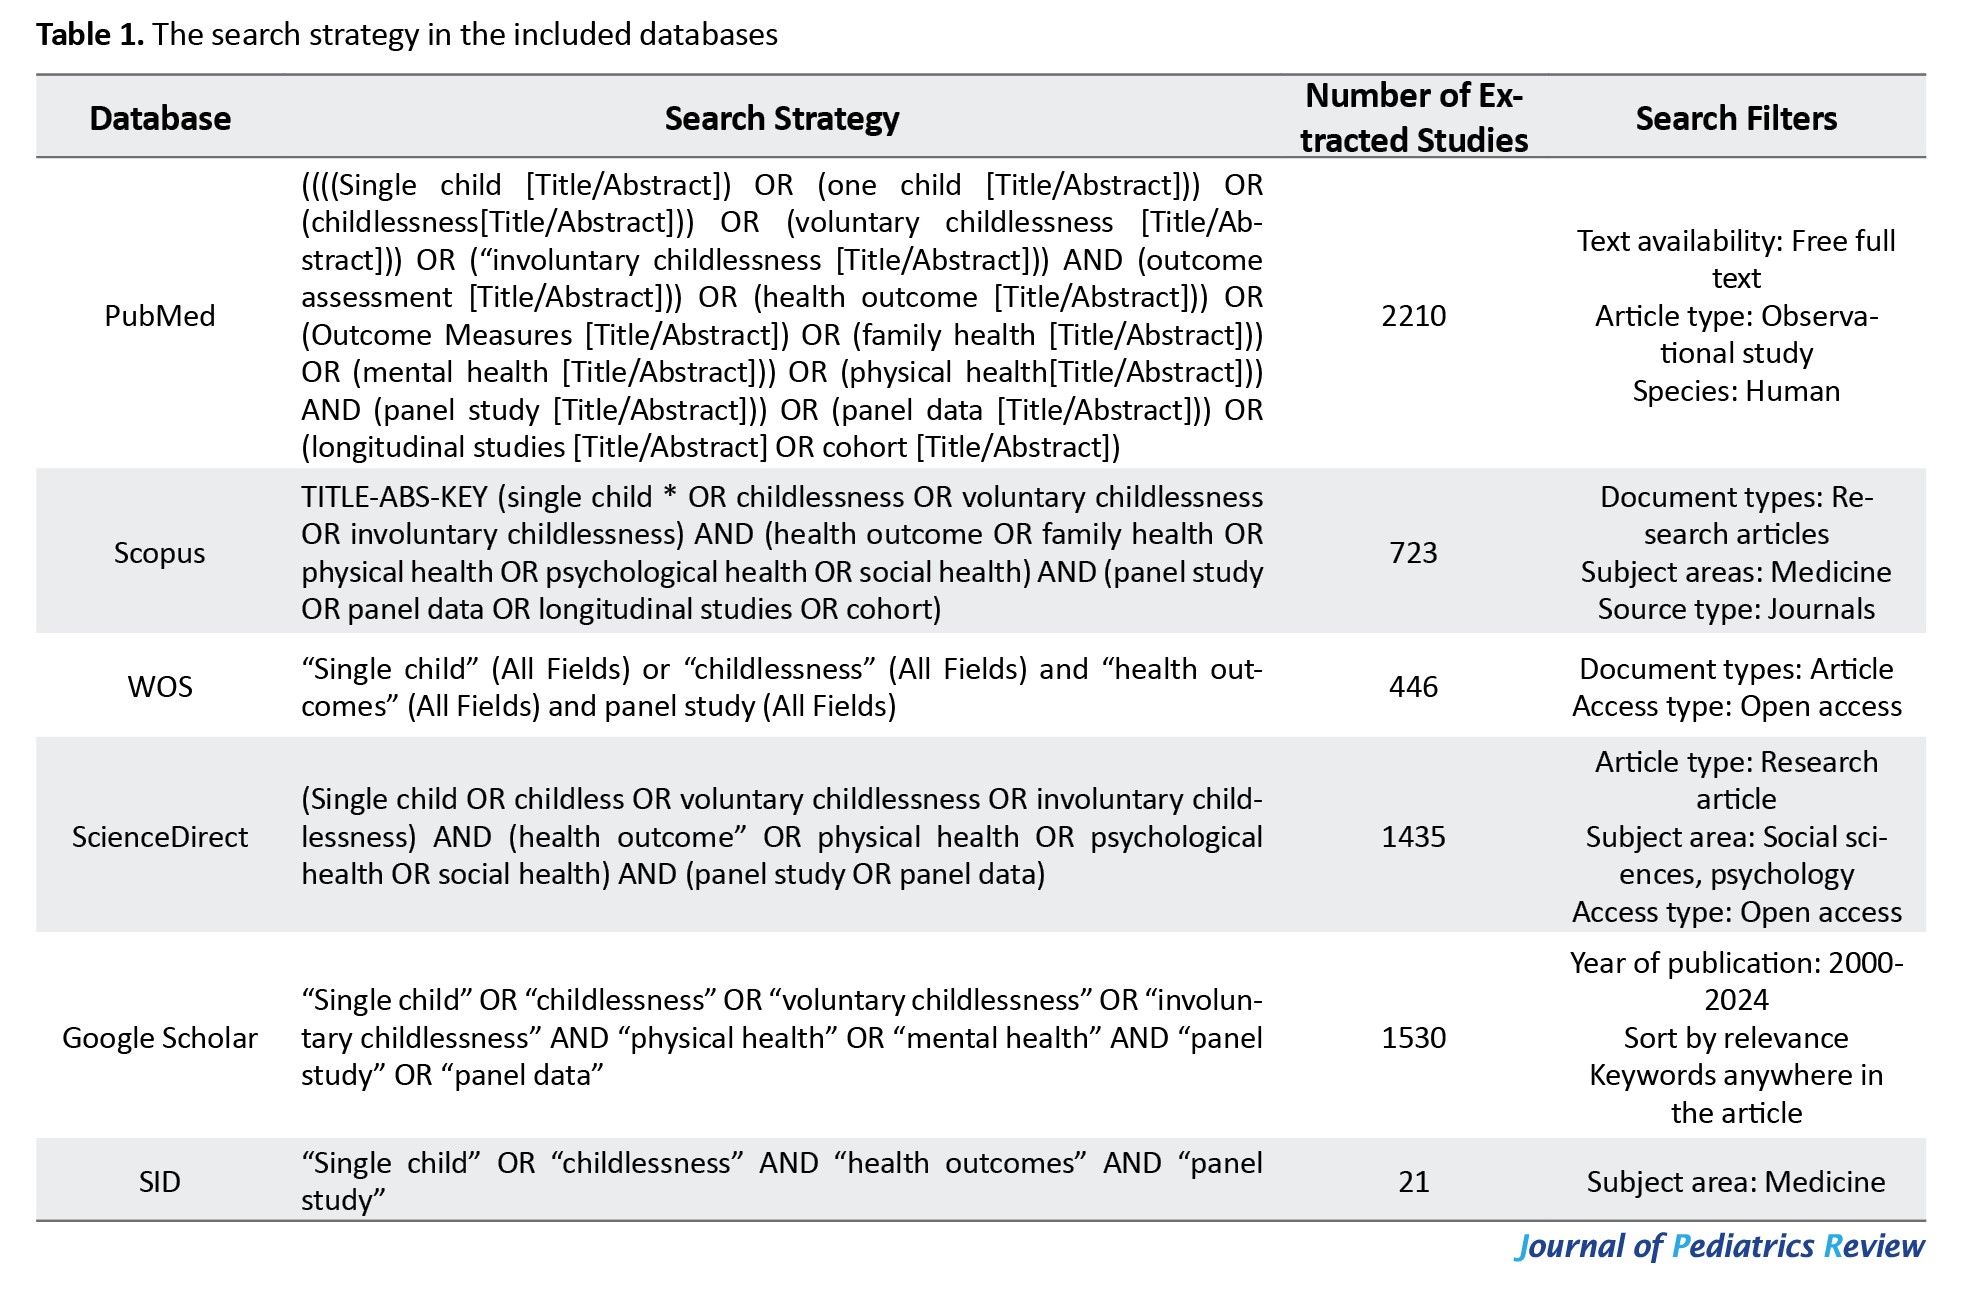The height and width of the screenshot is (1290, 1964).
Task: Click the 723 extracted studies value
Action: (x=1413, y=553)
